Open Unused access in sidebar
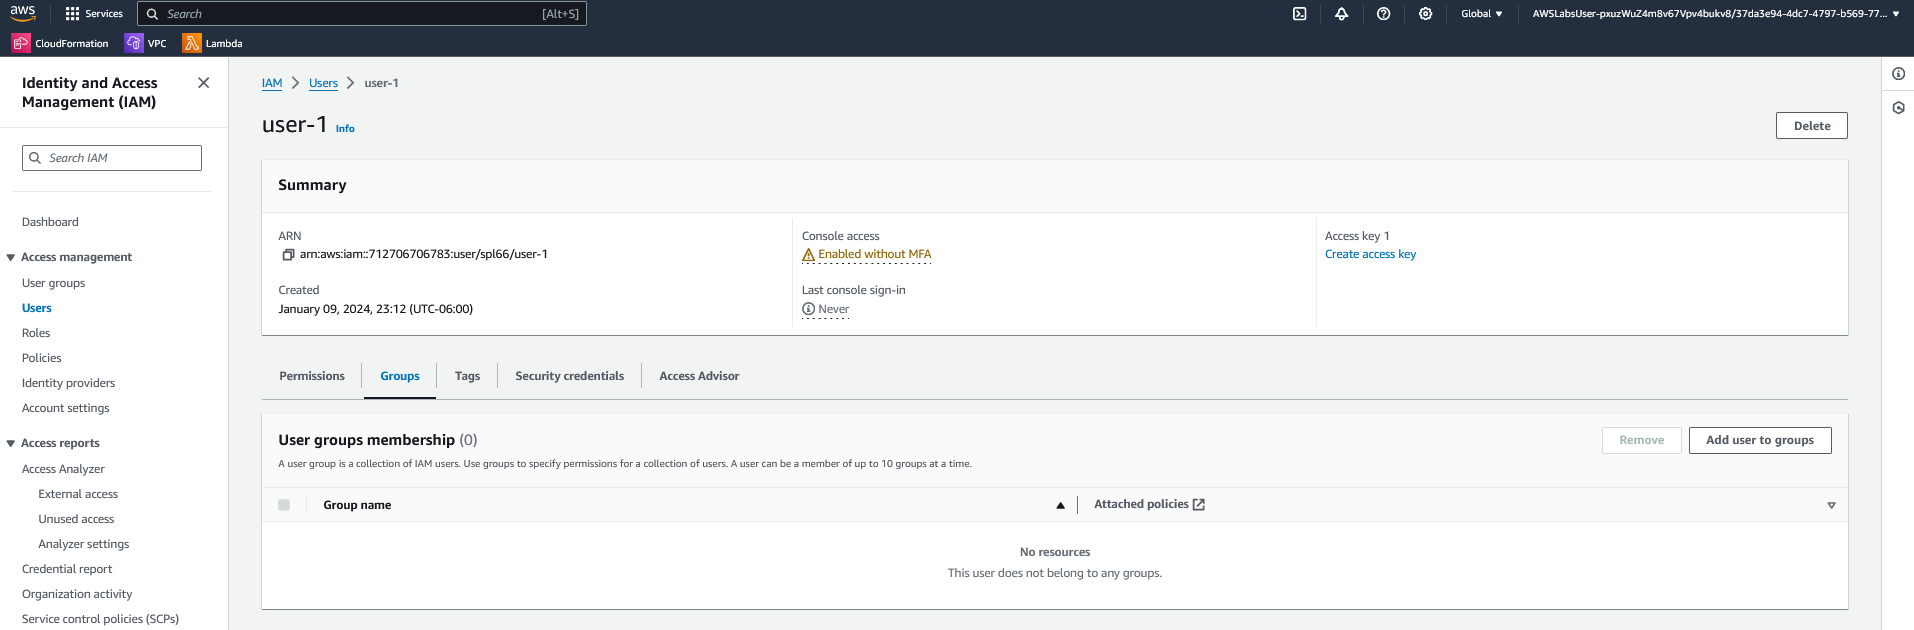The height and width of the screenshot is (630, 1914). tap(76, 519)
